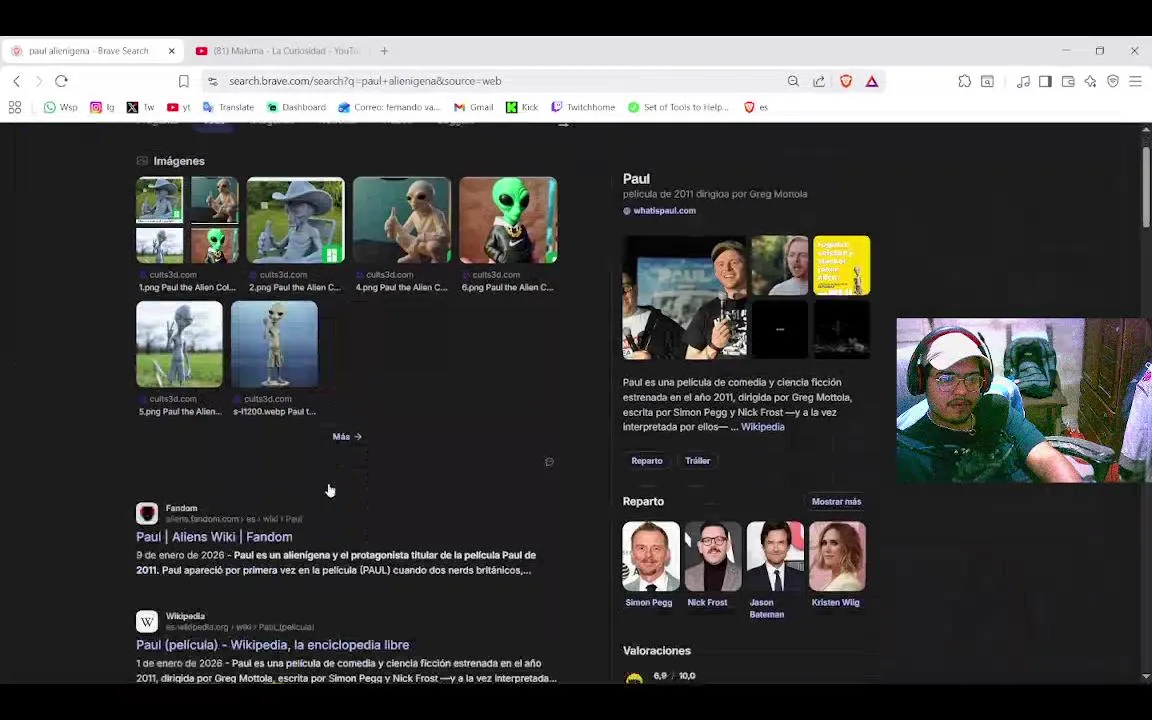Open Paul | Aliens Wiki | Fandom result
The width and height of the screenshot is (1152, 720).
click(x=215, y=537)
